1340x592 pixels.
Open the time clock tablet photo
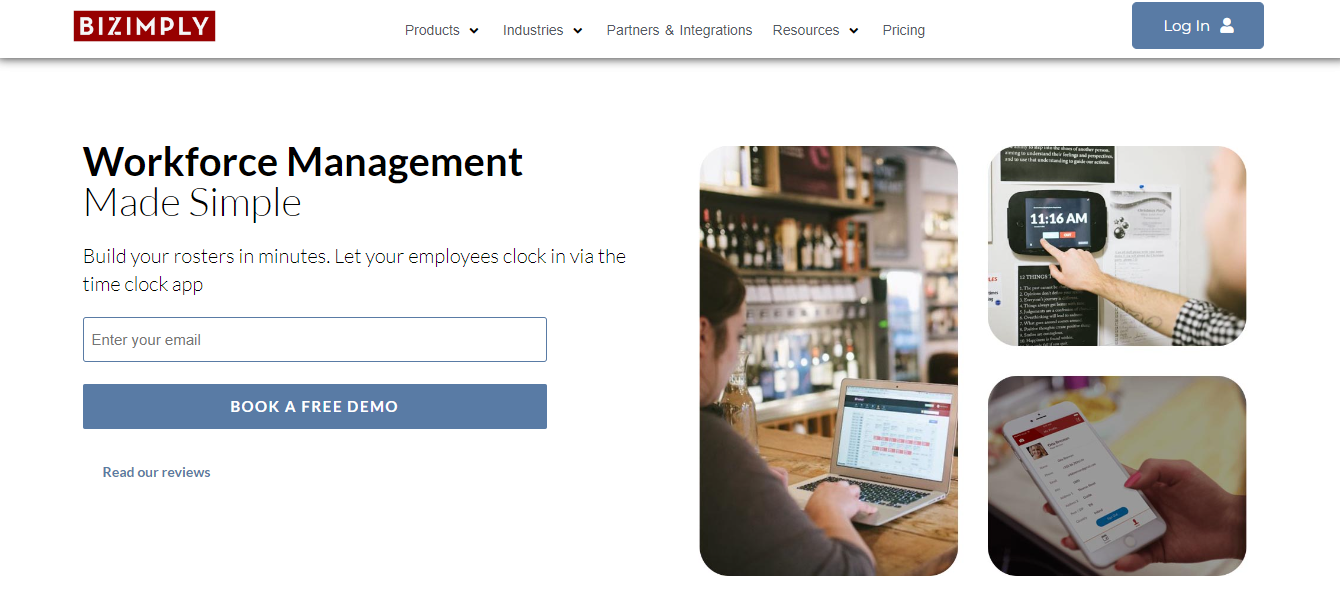pos(1117,246)
